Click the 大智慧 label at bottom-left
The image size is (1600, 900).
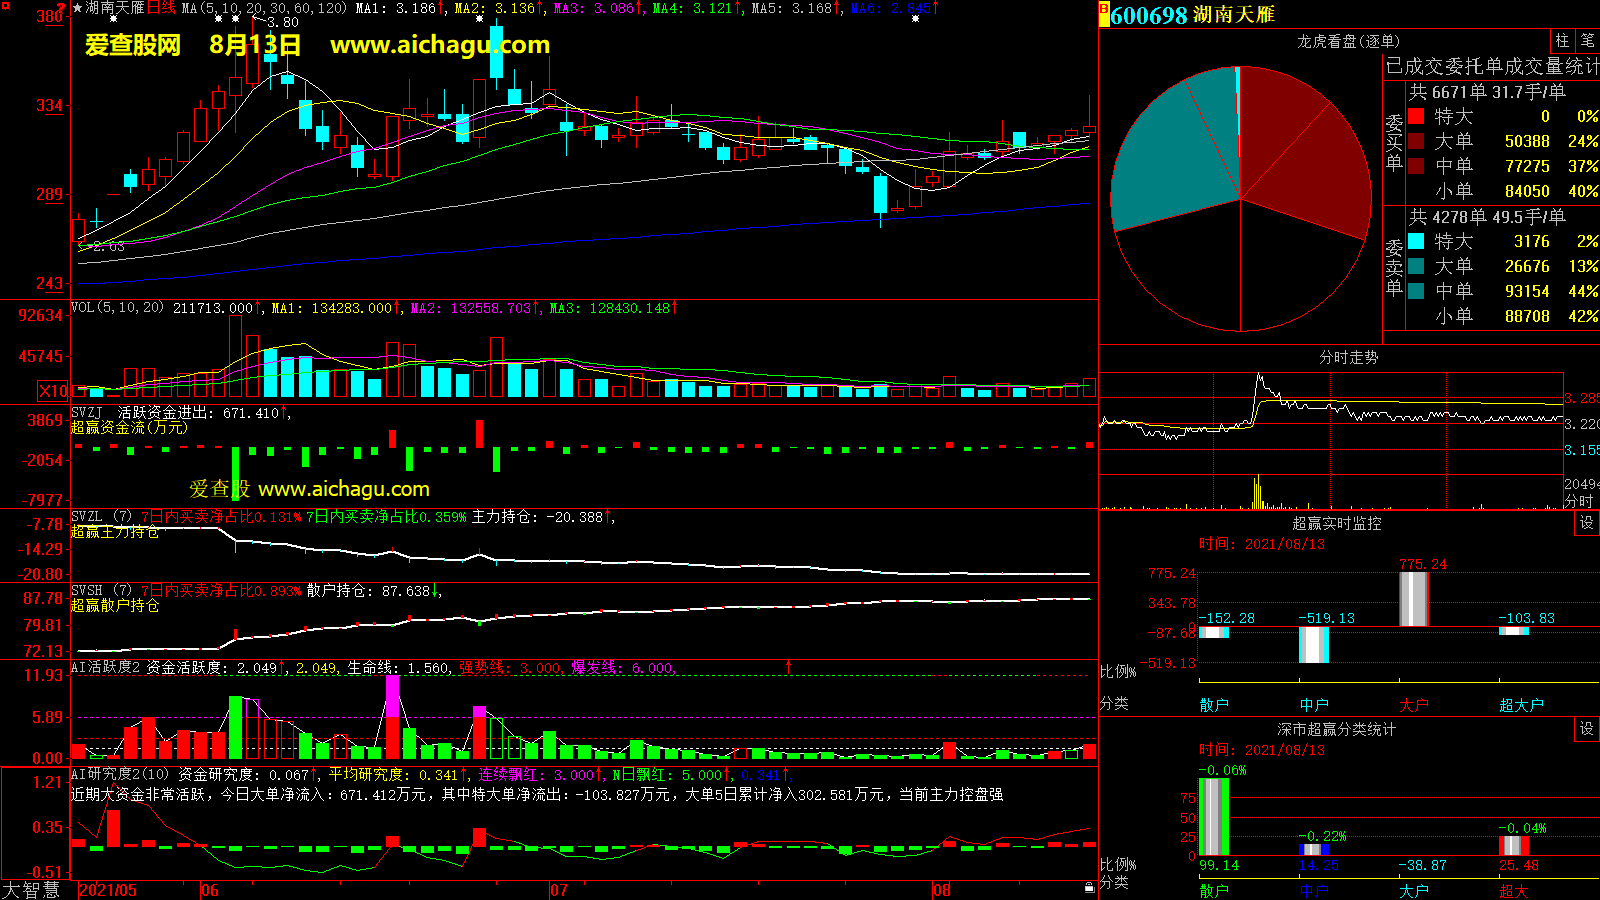click(31, 889)
